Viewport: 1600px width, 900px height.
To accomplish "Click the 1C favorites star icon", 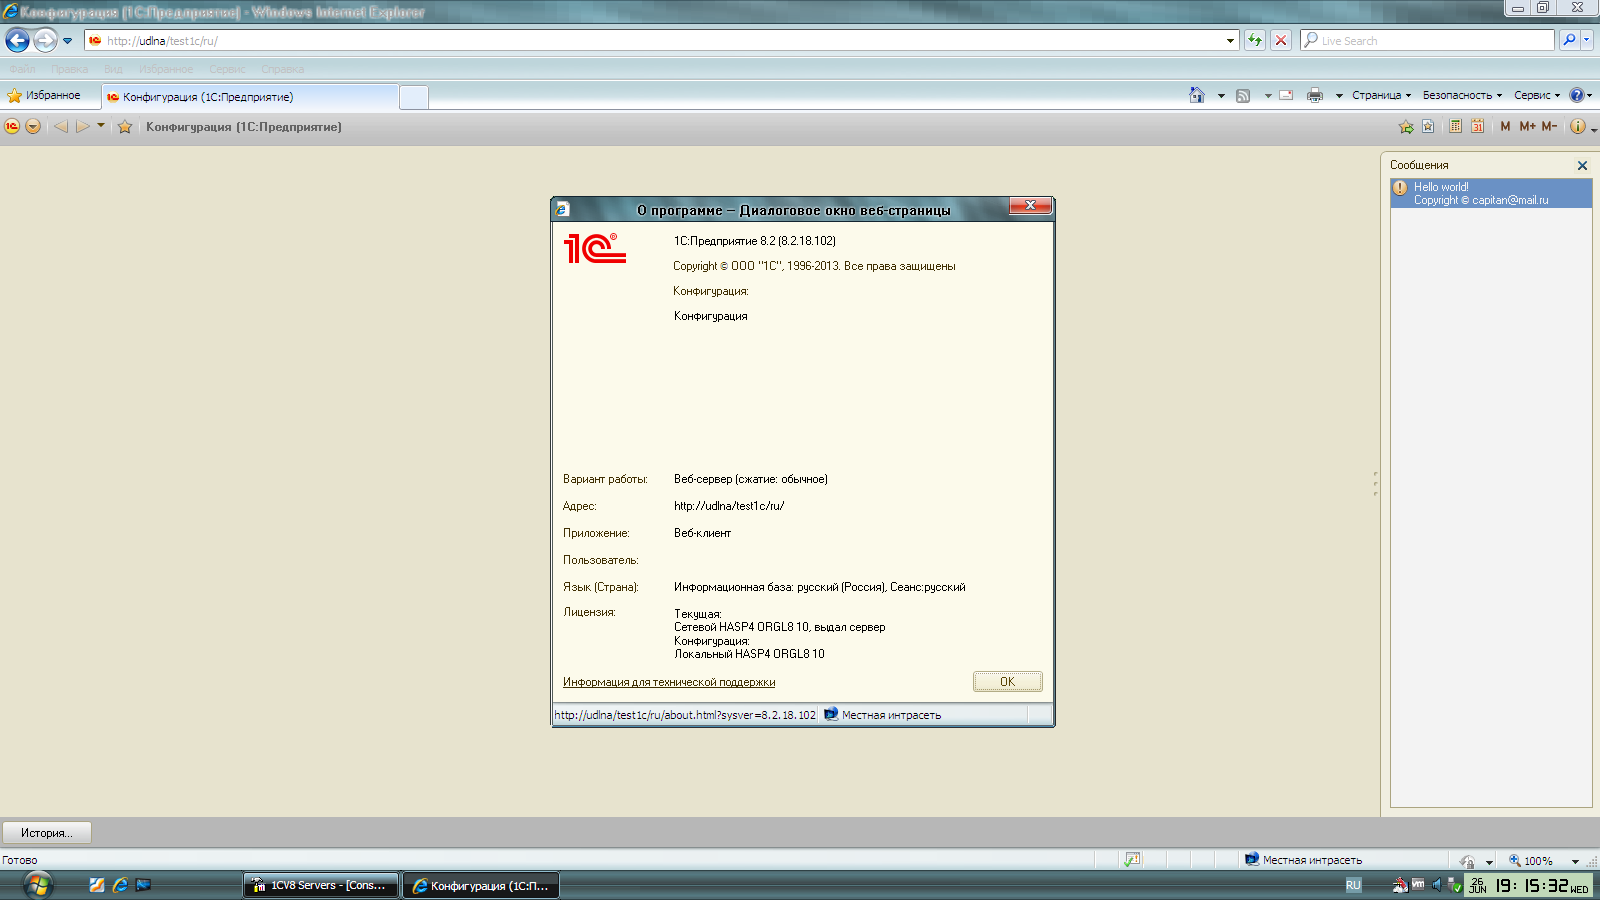I will [x=125, y=127].
